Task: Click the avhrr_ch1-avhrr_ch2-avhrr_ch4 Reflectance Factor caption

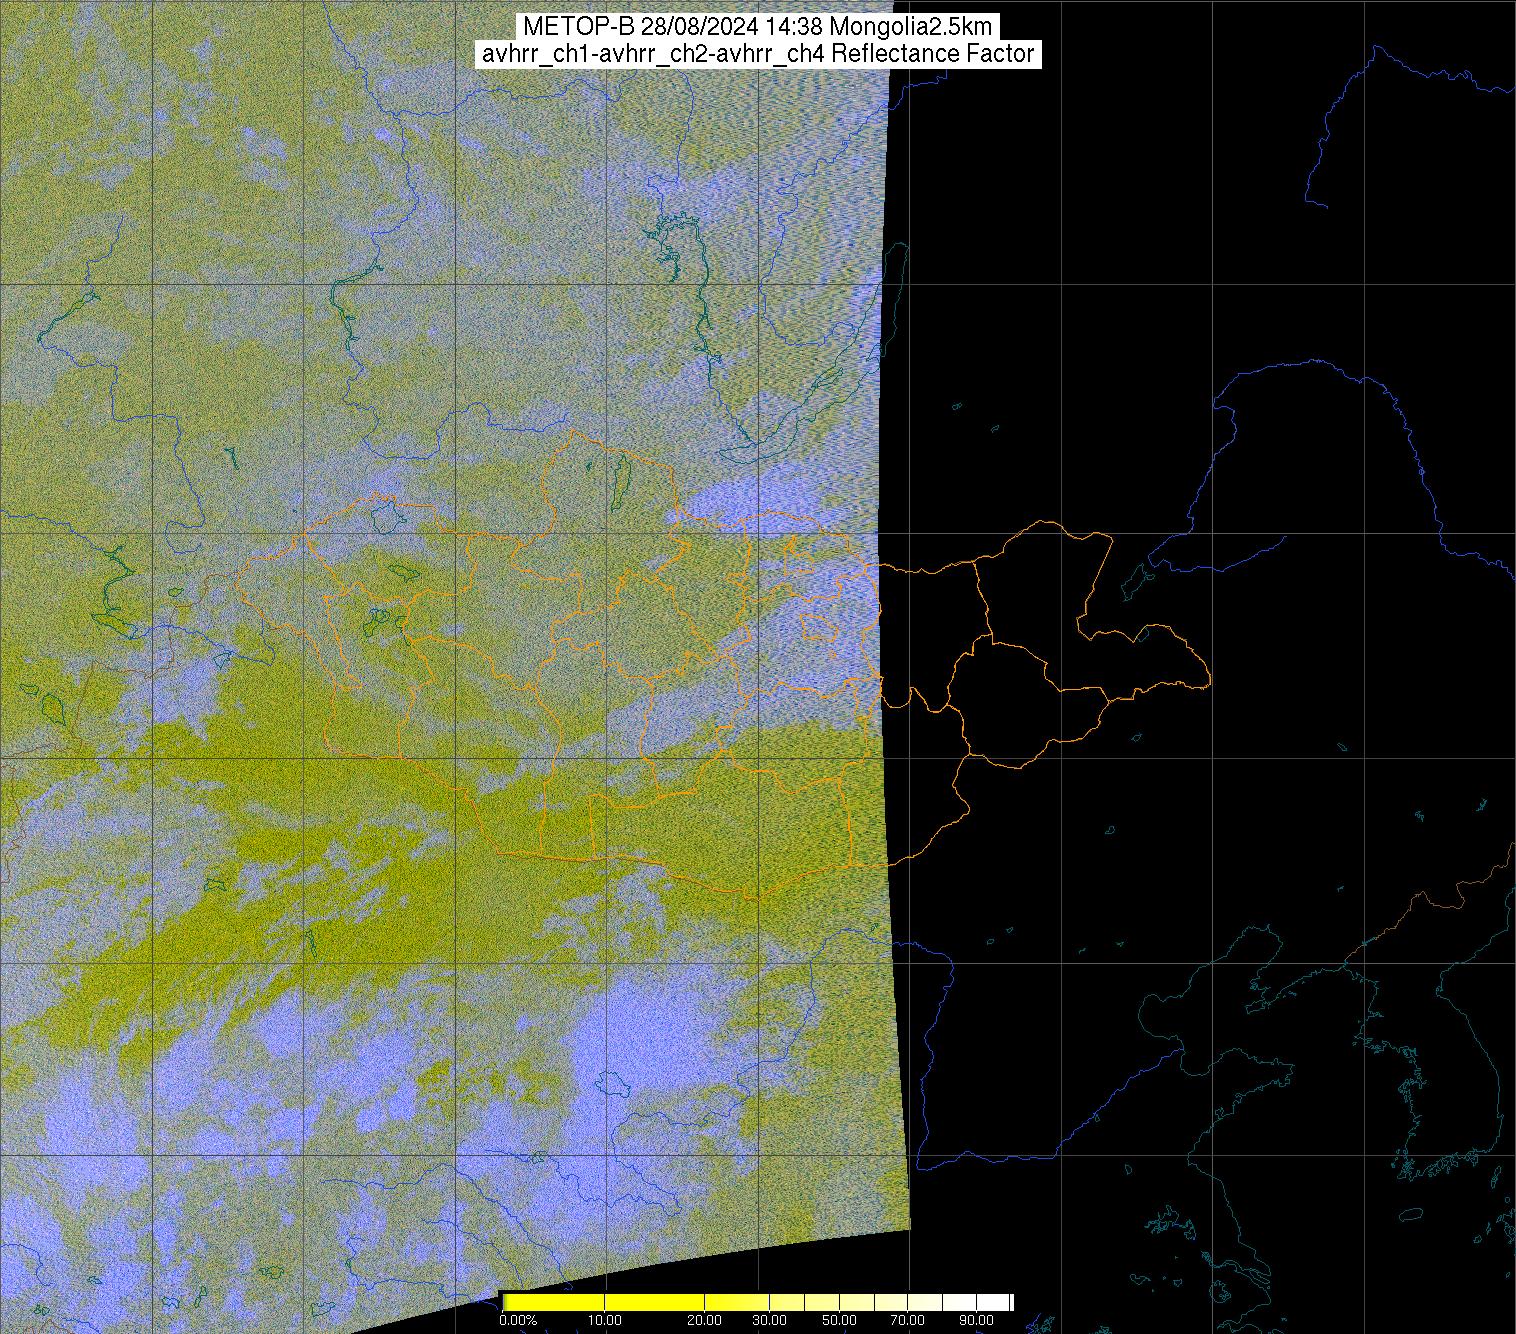Action: click(x=757, y=54)
